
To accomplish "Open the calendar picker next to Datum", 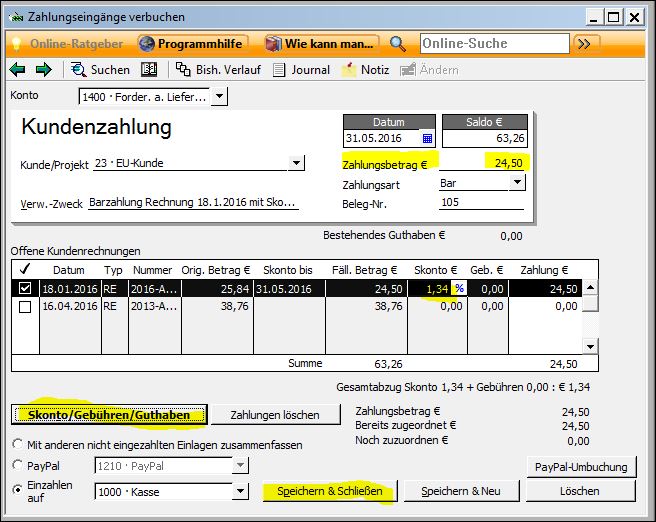I will click(x=427, y=138).
